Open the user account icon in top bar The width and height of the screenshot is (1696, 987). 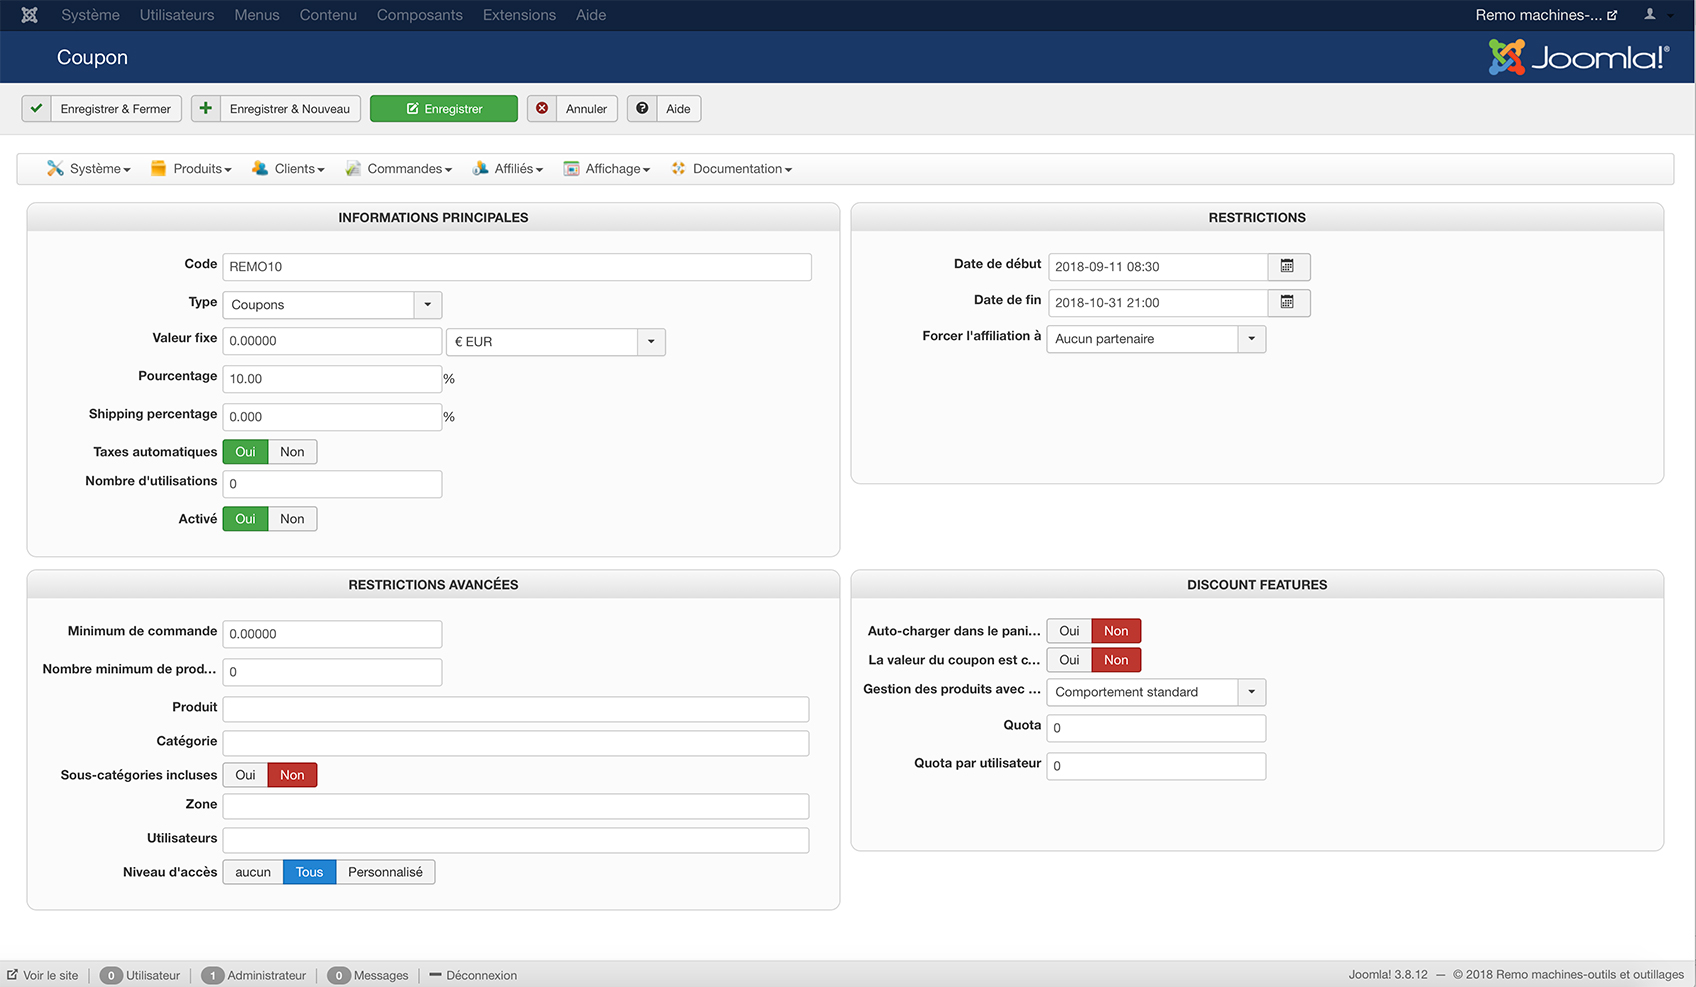[1650, 15]
